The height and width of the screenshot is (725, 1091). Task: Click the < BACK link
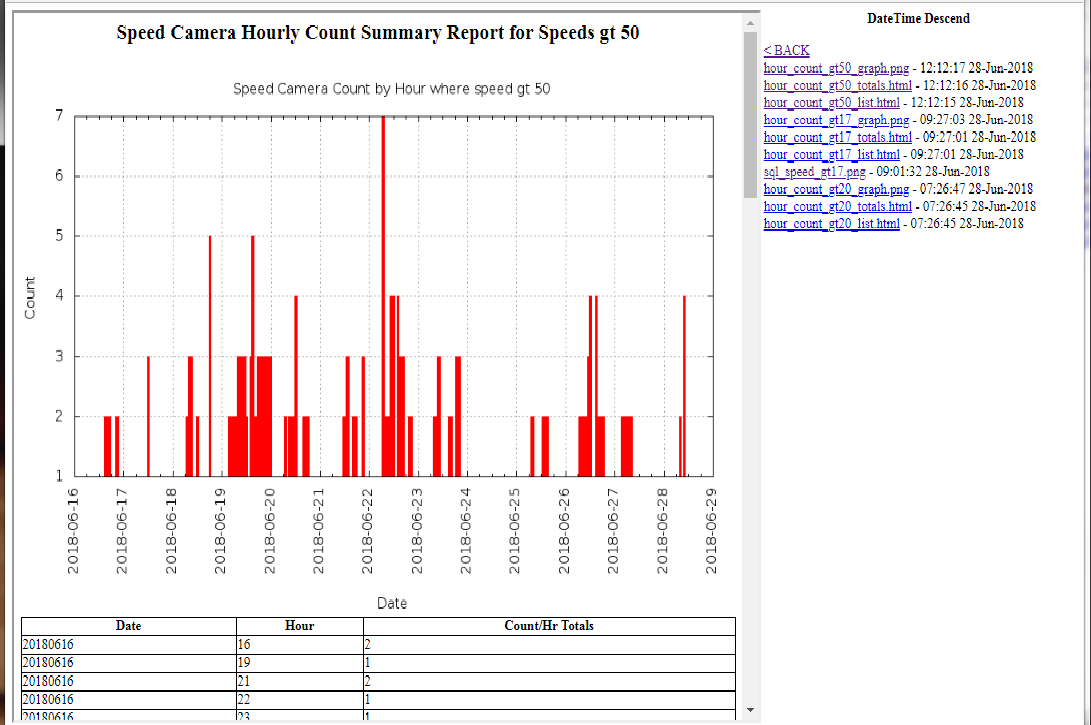pyautogui.click(x=786, y=50)
